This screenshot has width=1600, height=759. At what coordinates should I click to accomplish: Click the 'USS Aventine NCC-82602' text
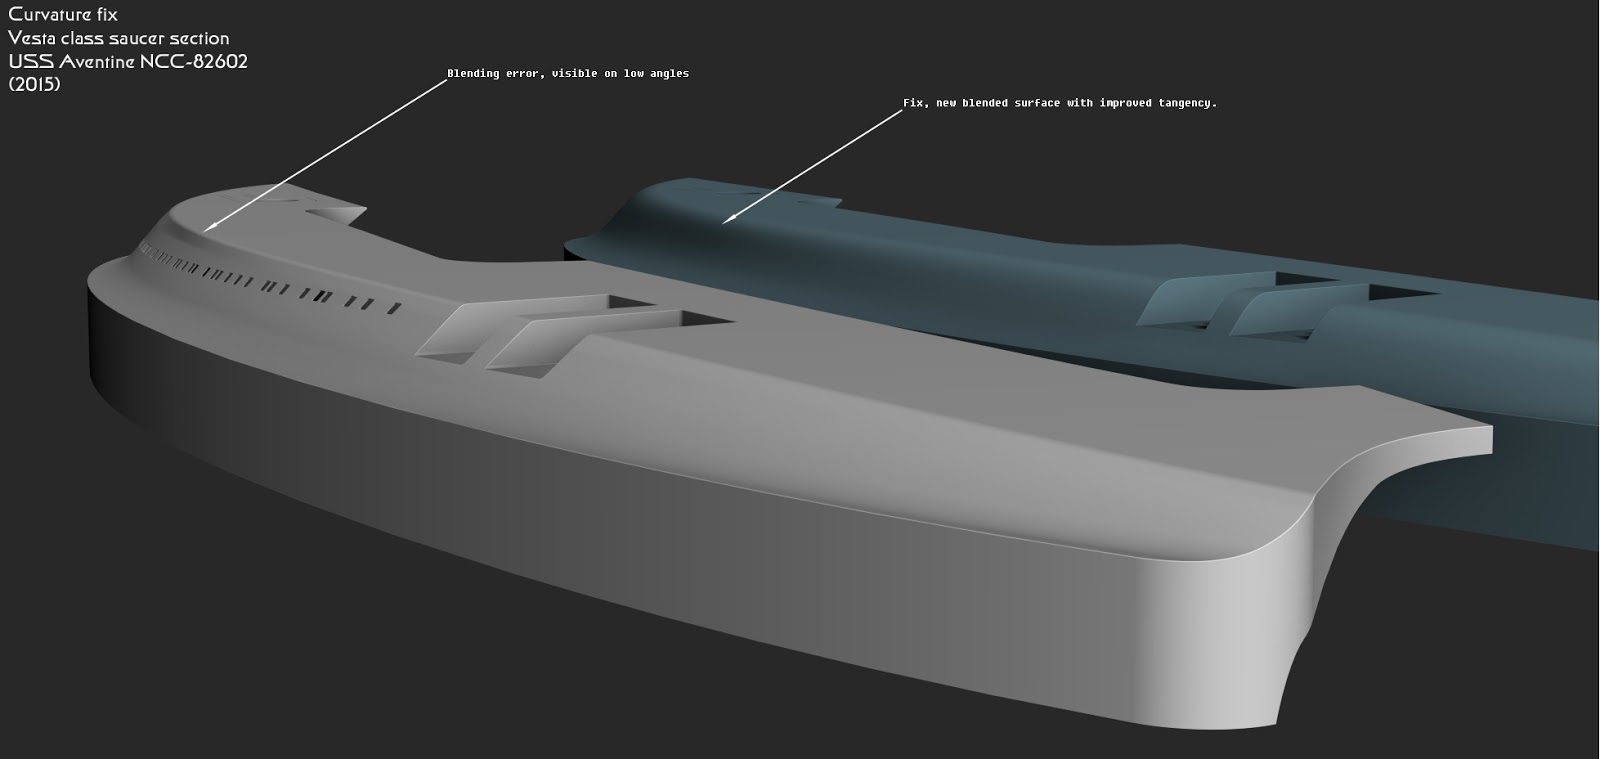pos(128,62)
